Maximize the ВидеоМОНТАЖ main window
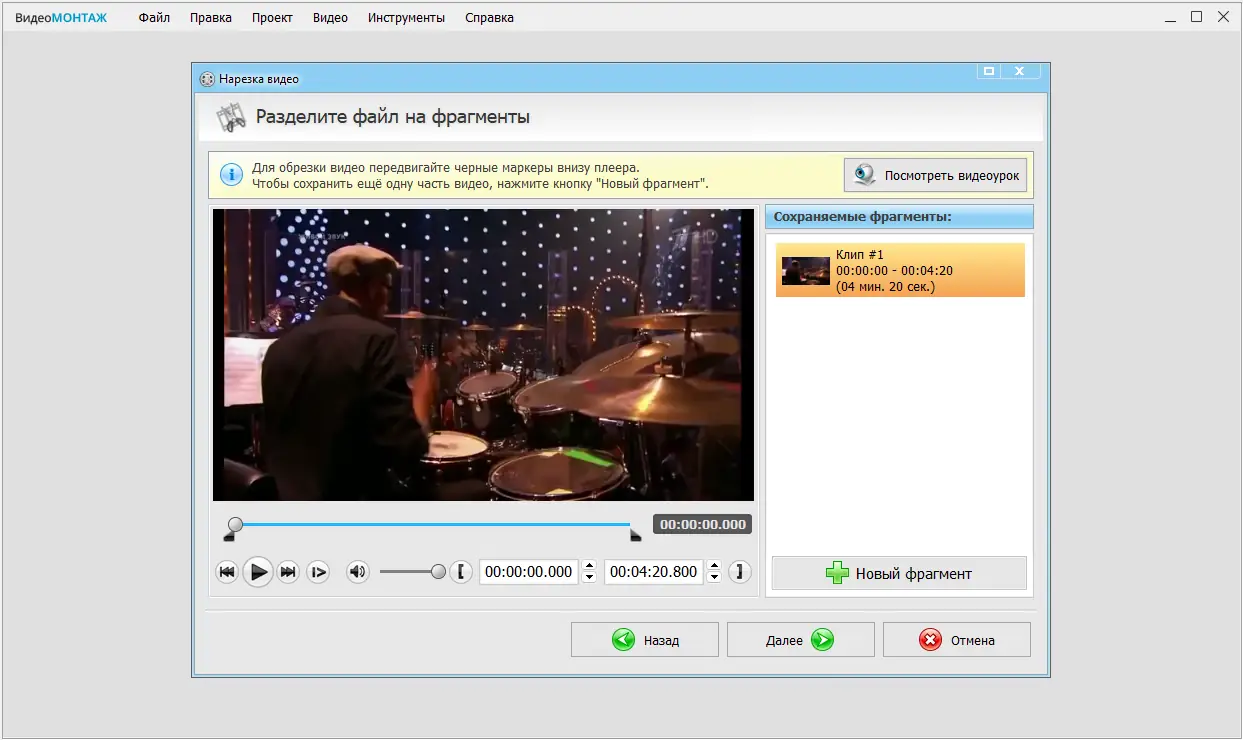The height and width of the screenshot is (740, 1243). tap(1197, 17)
